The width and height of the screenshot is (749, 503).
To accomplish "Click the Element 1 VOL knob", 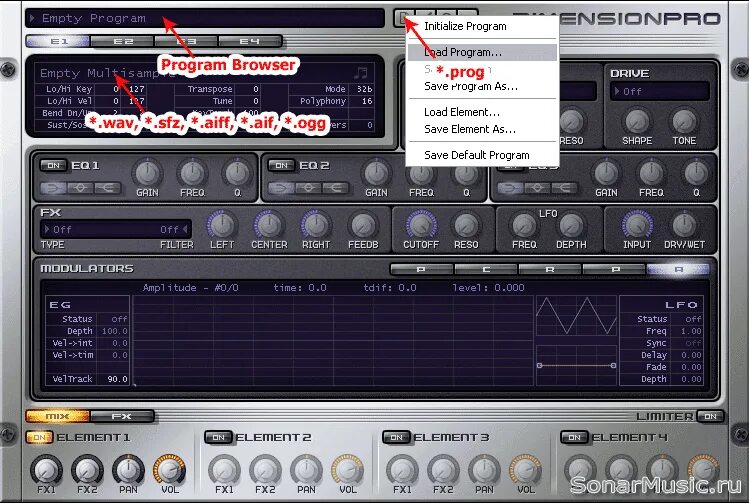I will point(170,470).
